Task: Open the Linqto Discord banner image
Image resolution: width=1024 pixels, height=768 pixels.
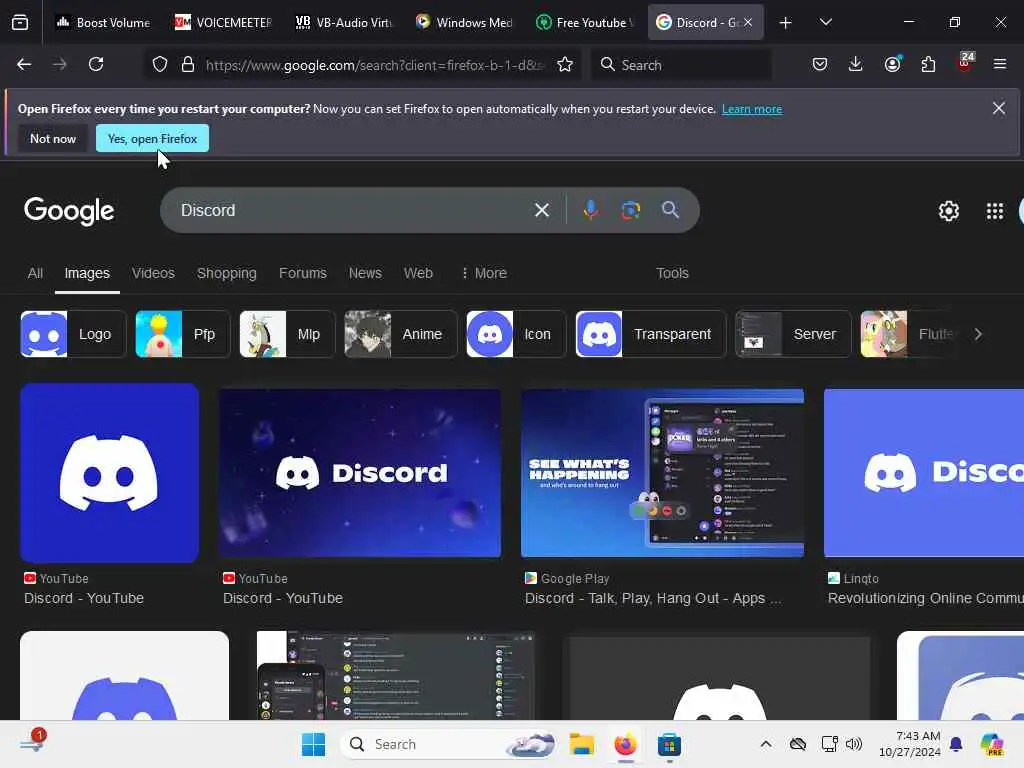Action: click(923, 473)
